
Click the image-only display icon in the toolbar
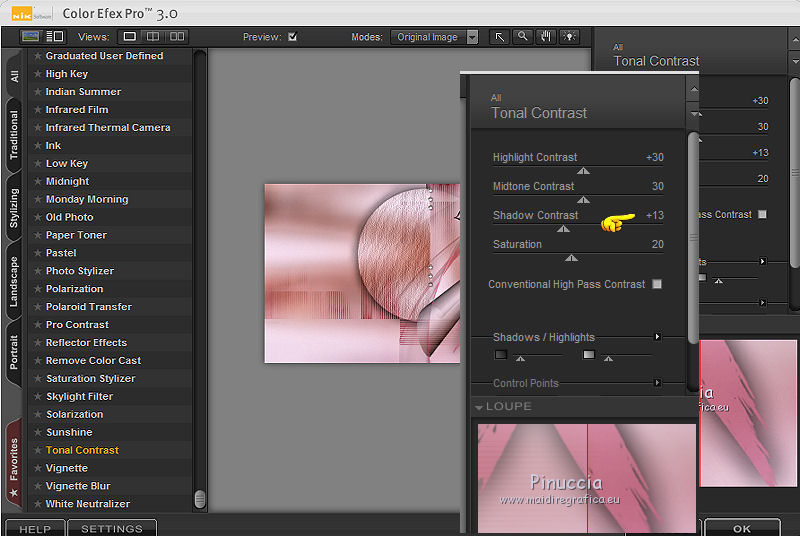click(x=30, y=36)
